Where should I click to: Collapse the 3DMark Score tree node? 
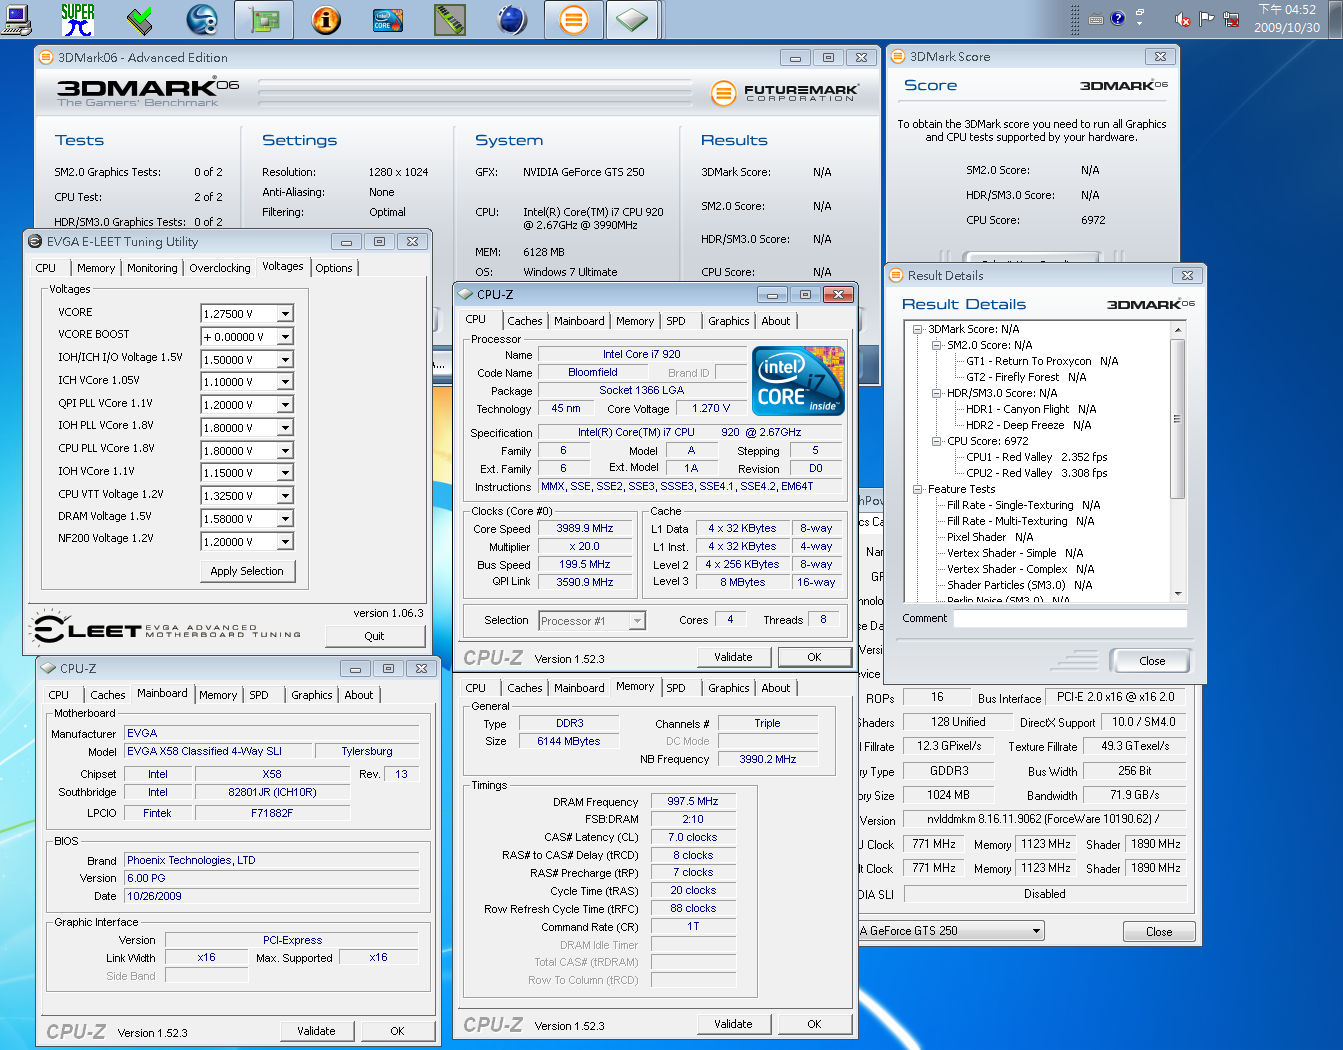coord(918,329)
